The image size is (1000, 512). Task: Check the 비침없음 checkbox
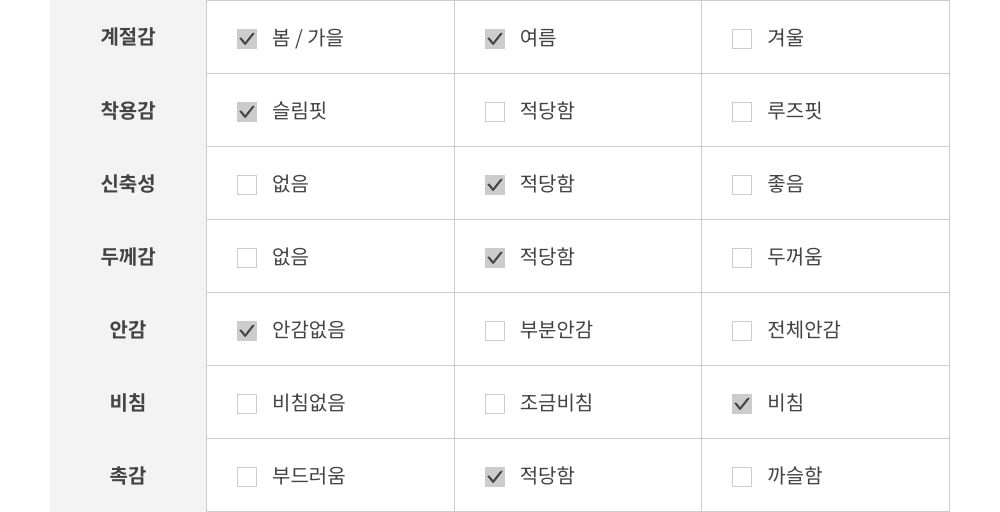[247, 404]
